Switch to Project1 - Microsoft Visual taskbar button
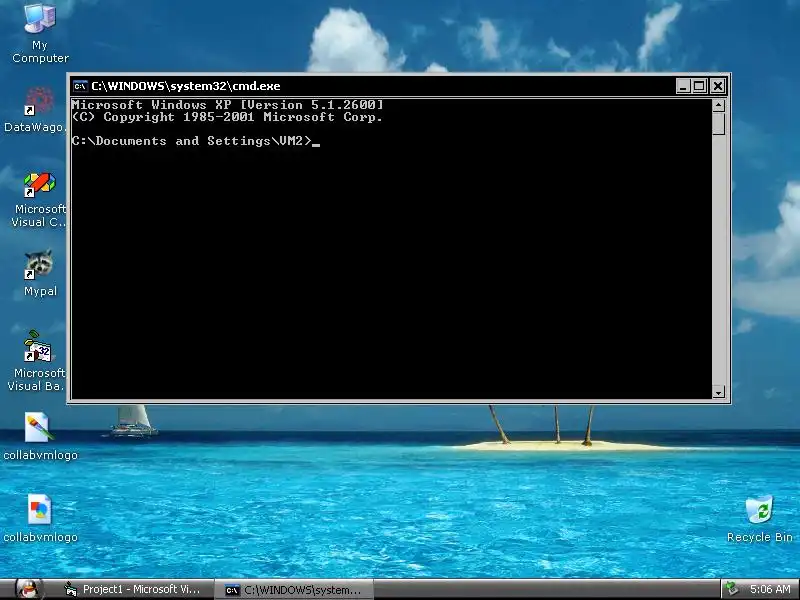The width and height of the screenshot is (800, 600). pyautogui.click(x=133, y=589)
